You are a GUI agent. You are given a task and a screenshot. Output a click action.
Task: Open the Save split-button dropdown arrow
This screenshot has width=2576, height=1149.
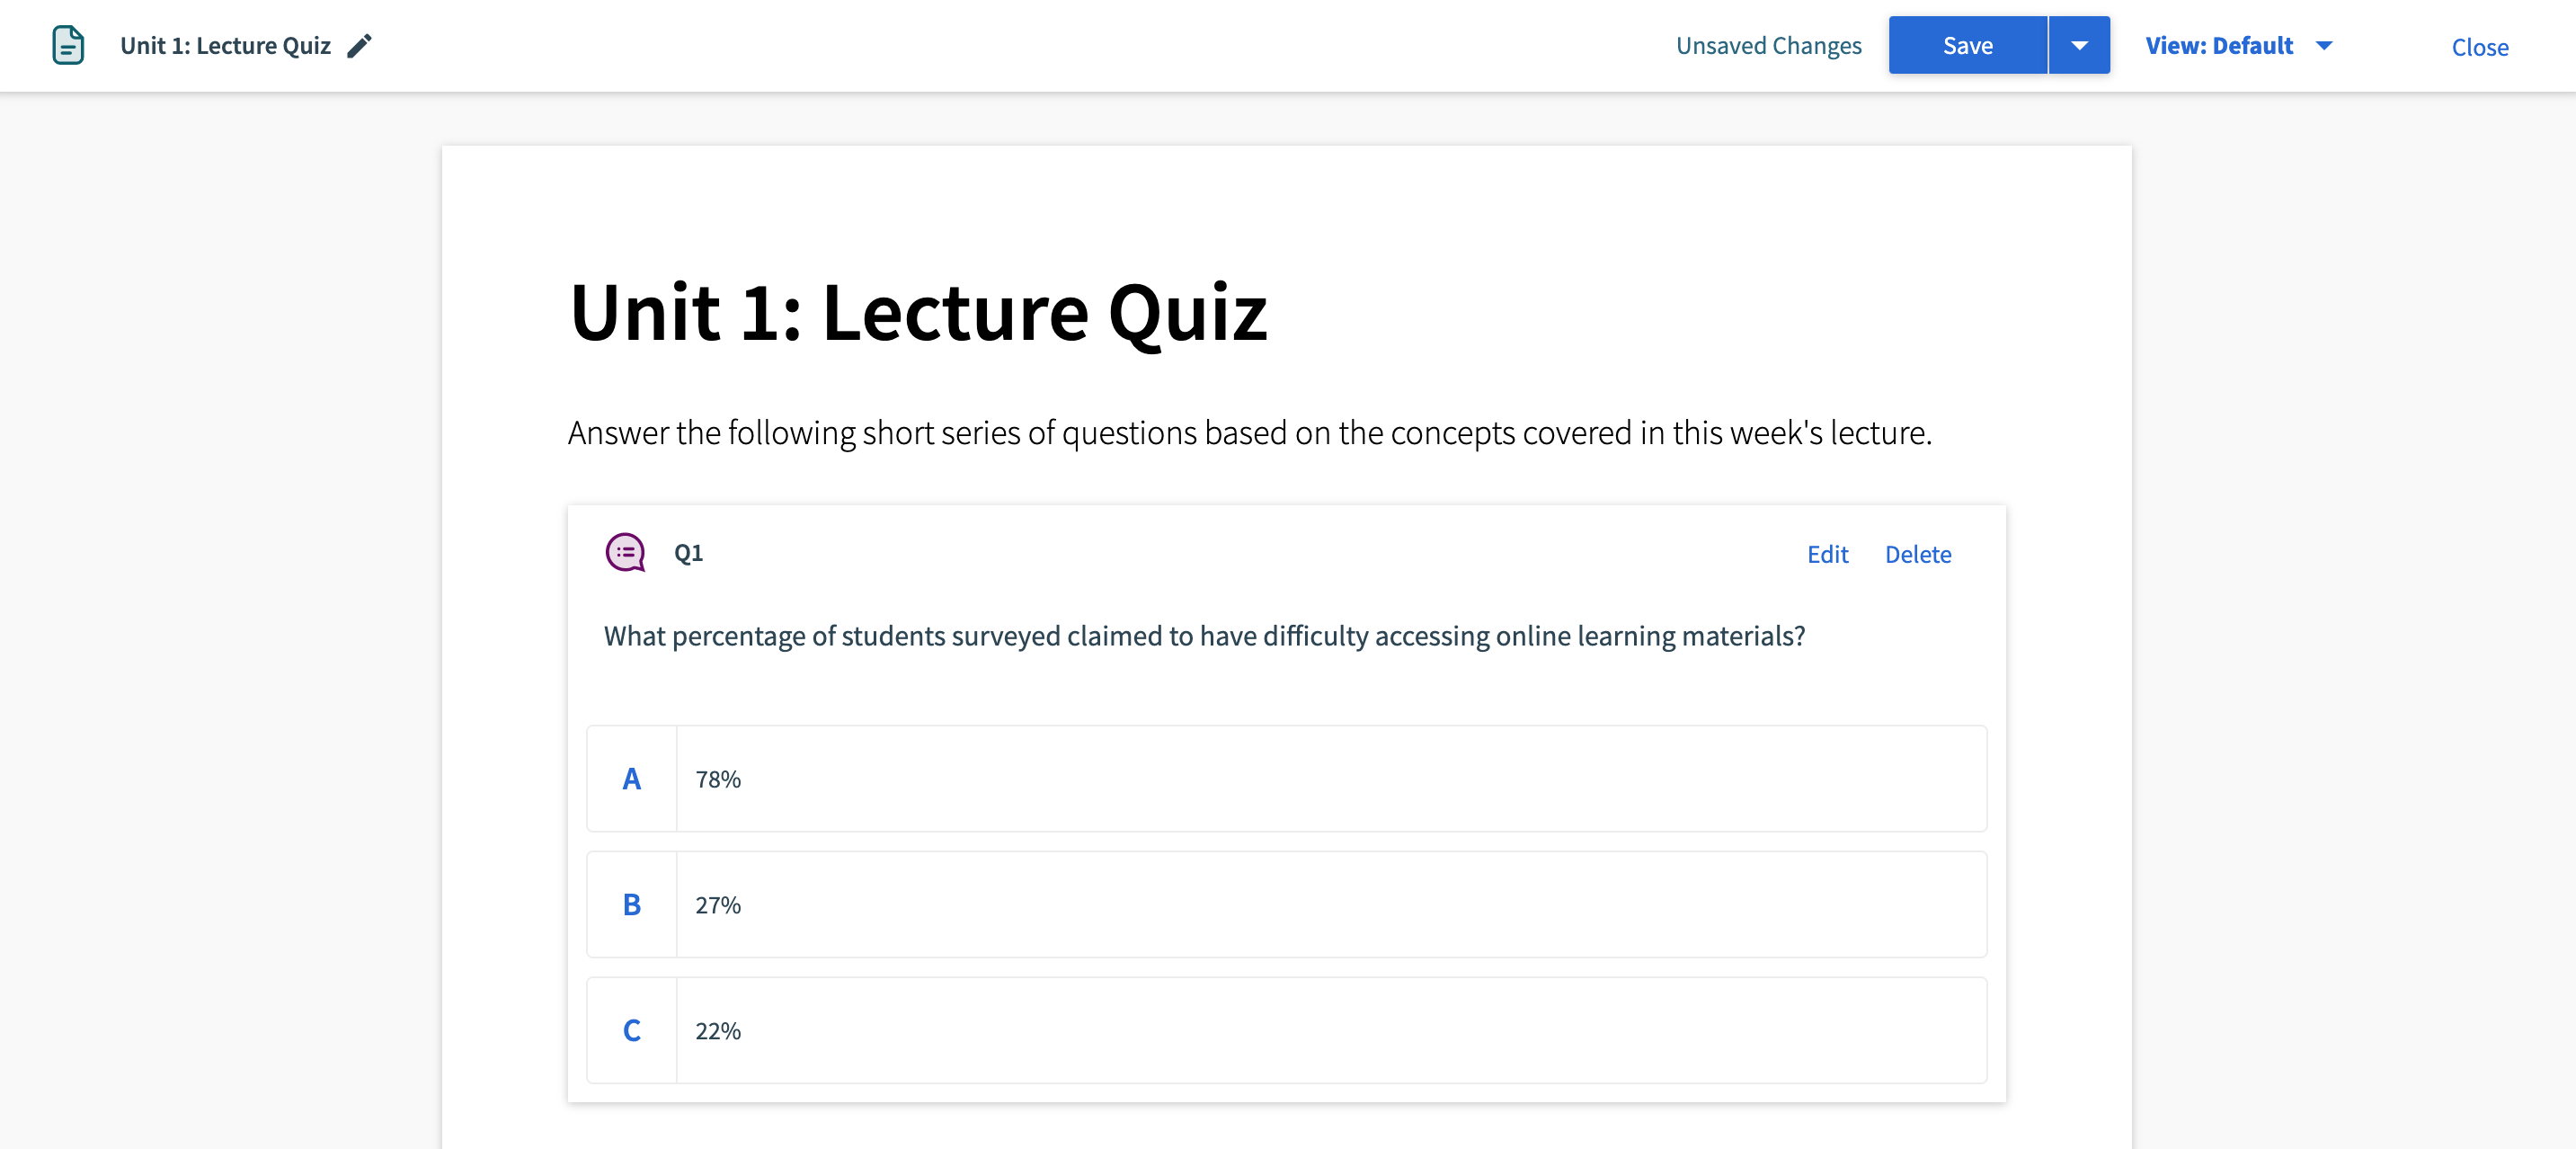[2080, 44]
